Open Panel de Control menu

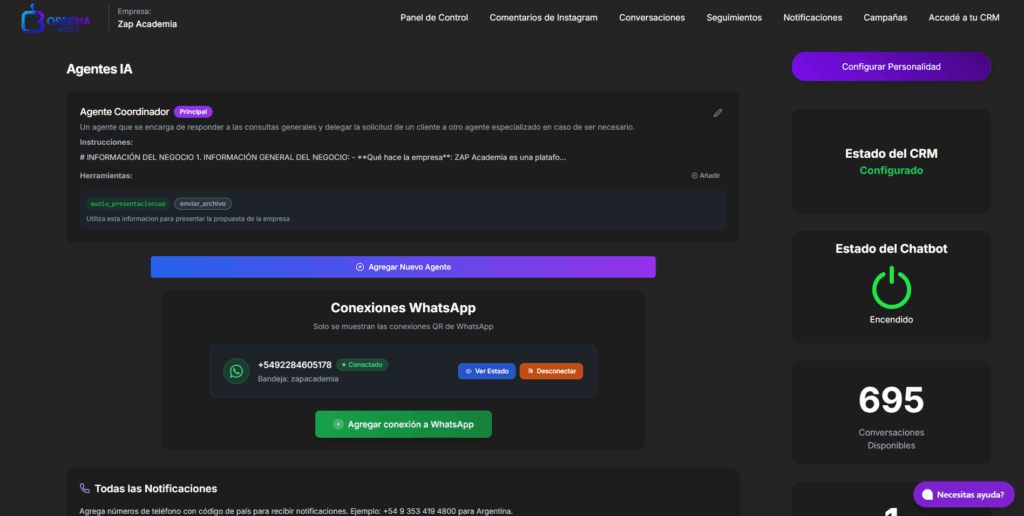434,17
